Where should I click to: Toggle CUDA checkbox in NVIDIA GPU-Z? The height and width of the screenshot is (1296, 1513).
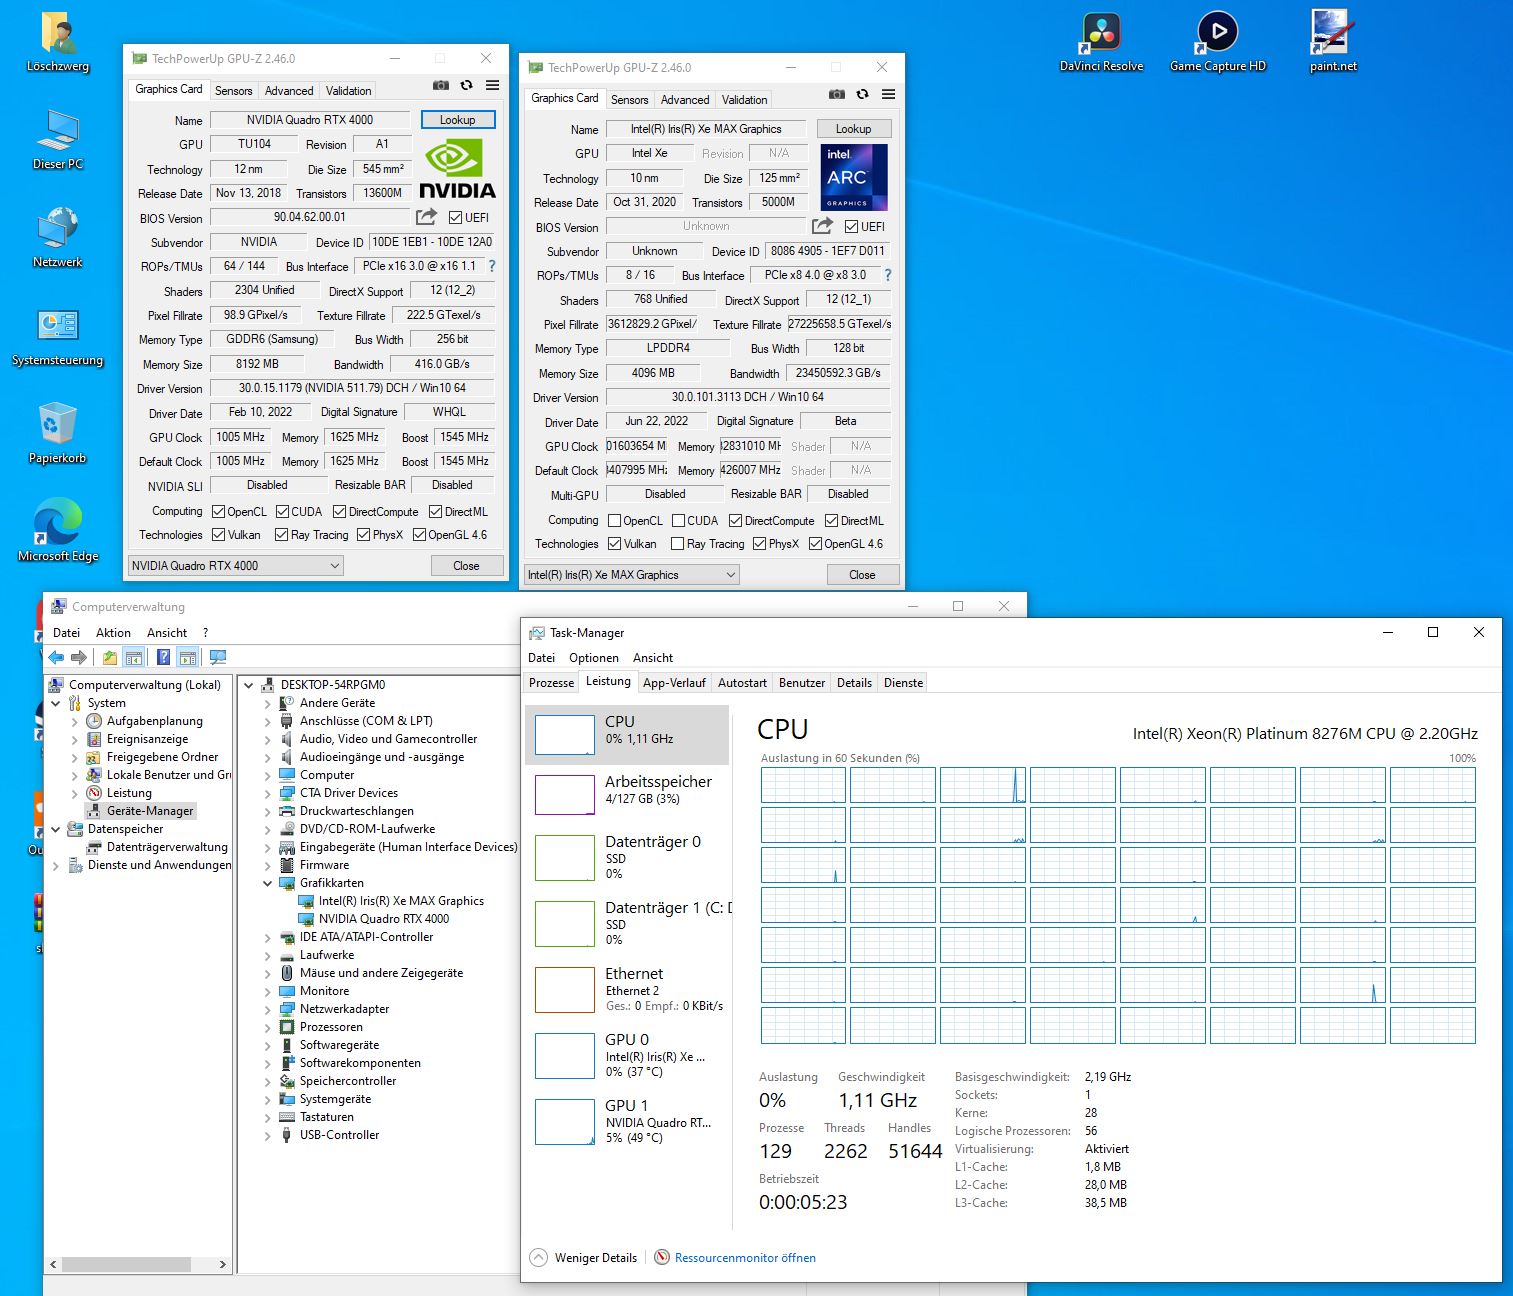tap(282, 512)
